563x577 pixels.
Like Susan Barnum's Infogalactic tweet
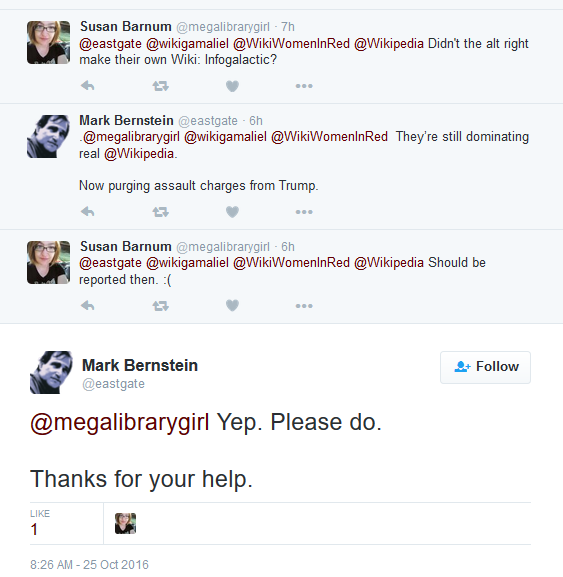(232, 86)
